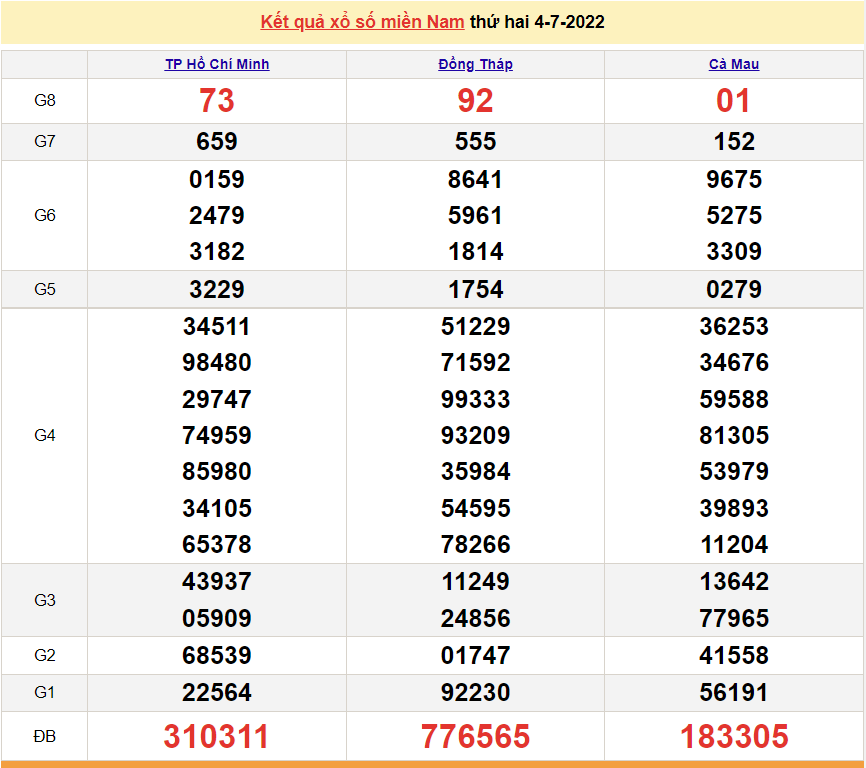Click the G6 number 9675
Screen dimensions: 866x768
[x=734, y=180]
